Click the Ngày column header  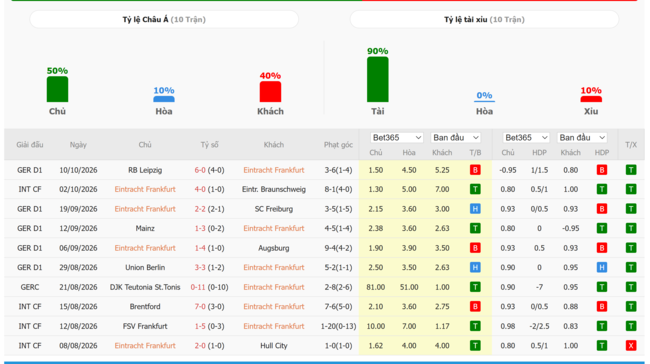point(78,145)
